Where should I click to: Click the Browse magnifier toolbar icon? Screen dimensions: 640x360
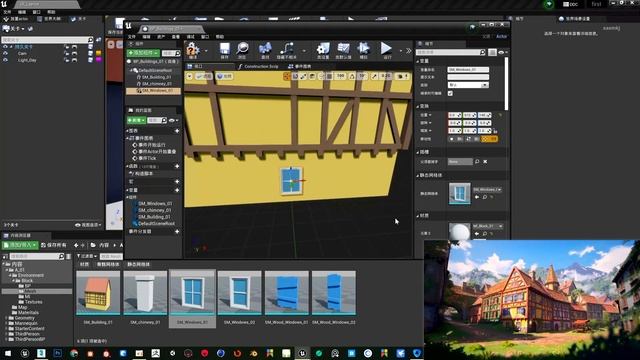click(x=242, y=49)
